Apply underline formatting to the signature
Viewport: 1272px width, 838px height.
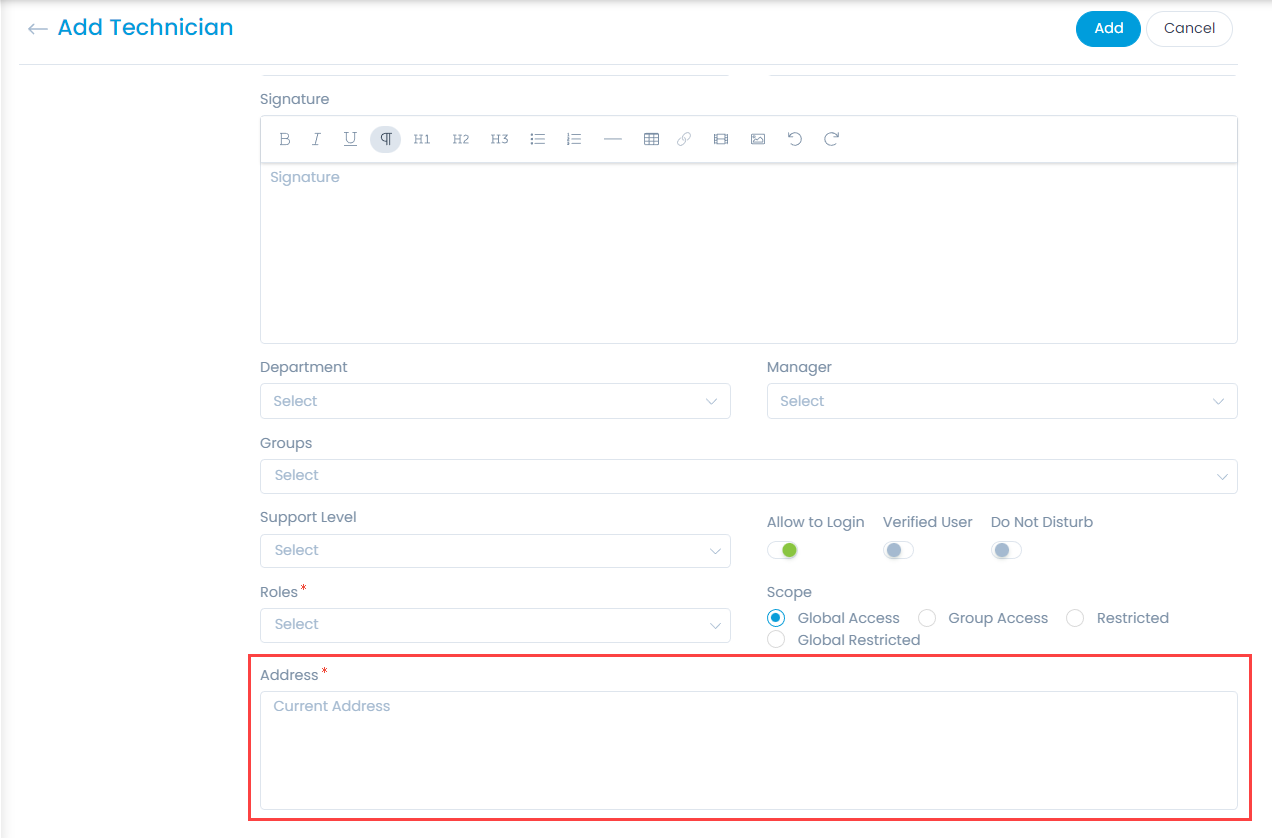coord(350,139)
